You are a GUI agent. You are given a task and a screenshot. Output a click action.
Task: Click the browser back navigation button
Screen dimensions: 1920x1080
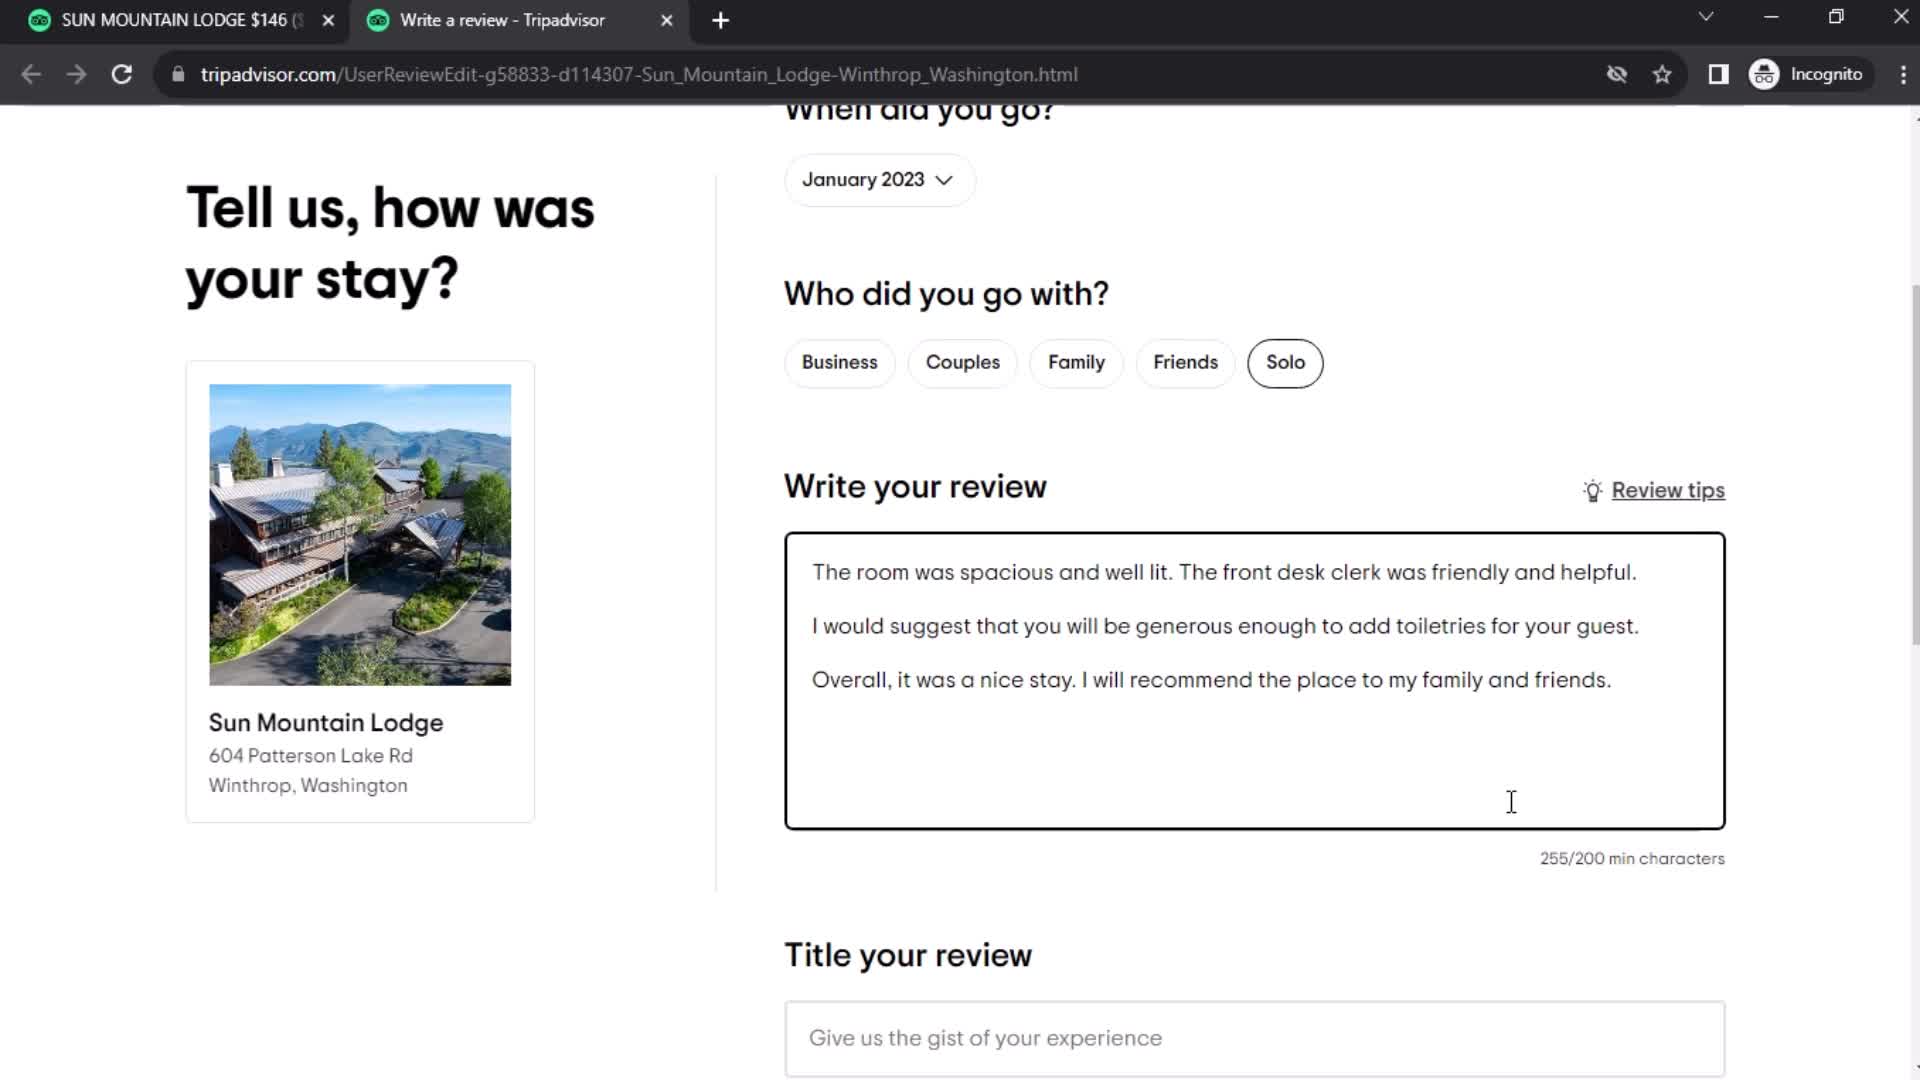[x=32, y=75]
